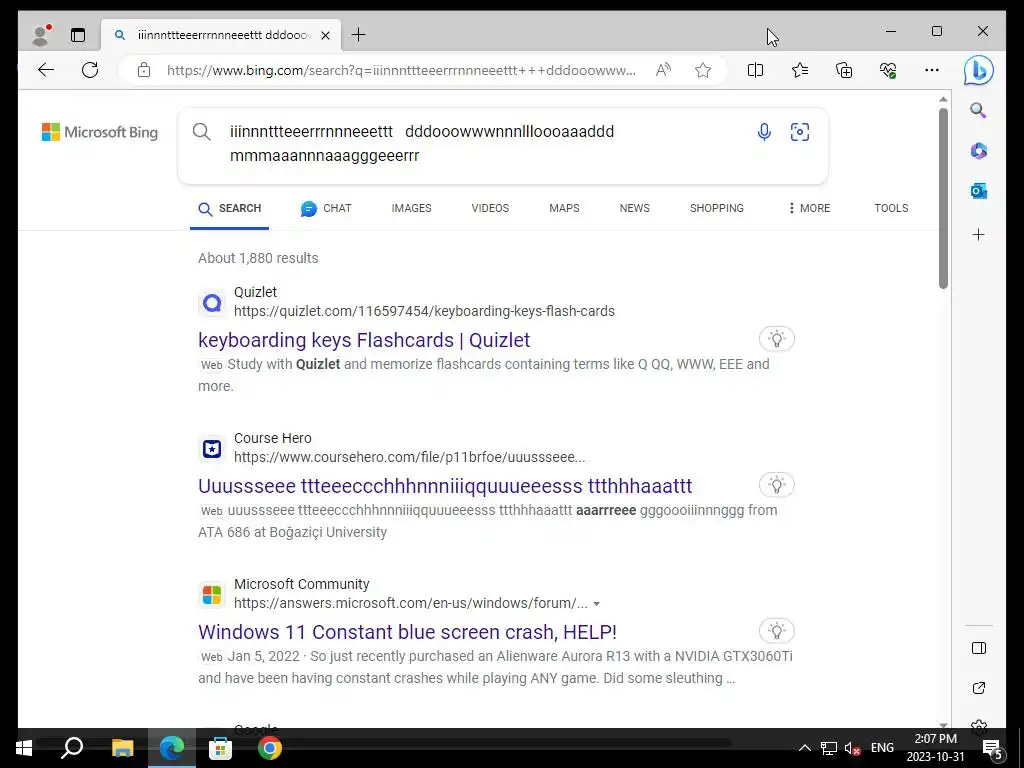Screen dimensions: 1024x768
Task: Open Browser essentials heart icon
Action: click(888, 70)
